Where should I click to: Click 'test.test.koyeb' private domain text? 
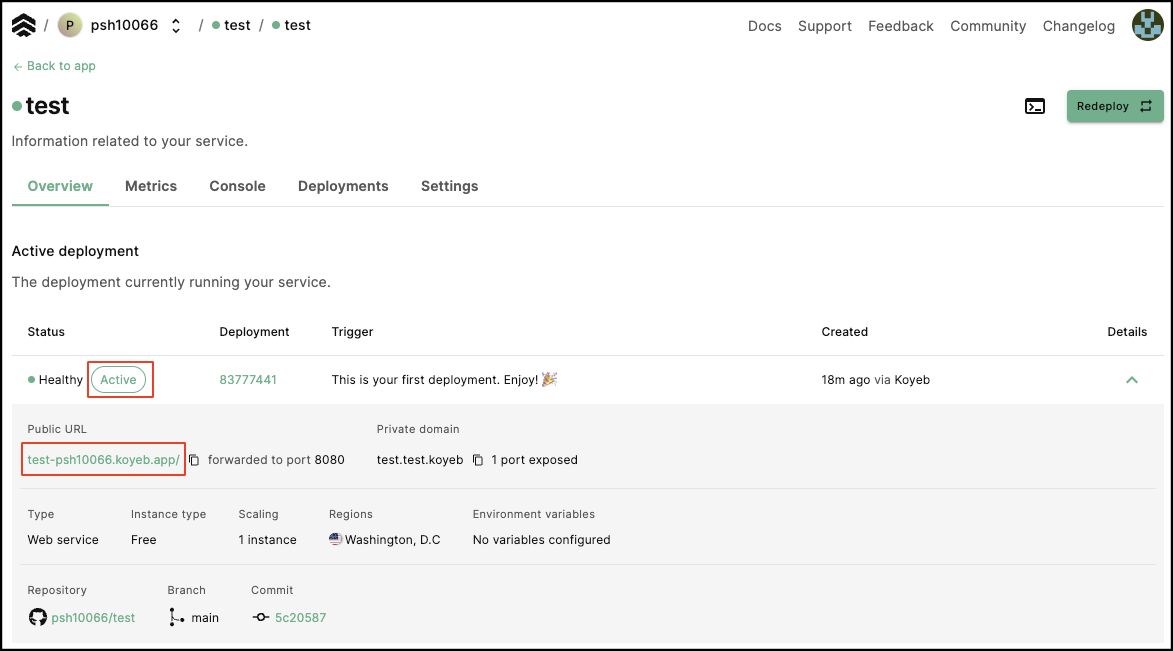[x=420, y=460]
